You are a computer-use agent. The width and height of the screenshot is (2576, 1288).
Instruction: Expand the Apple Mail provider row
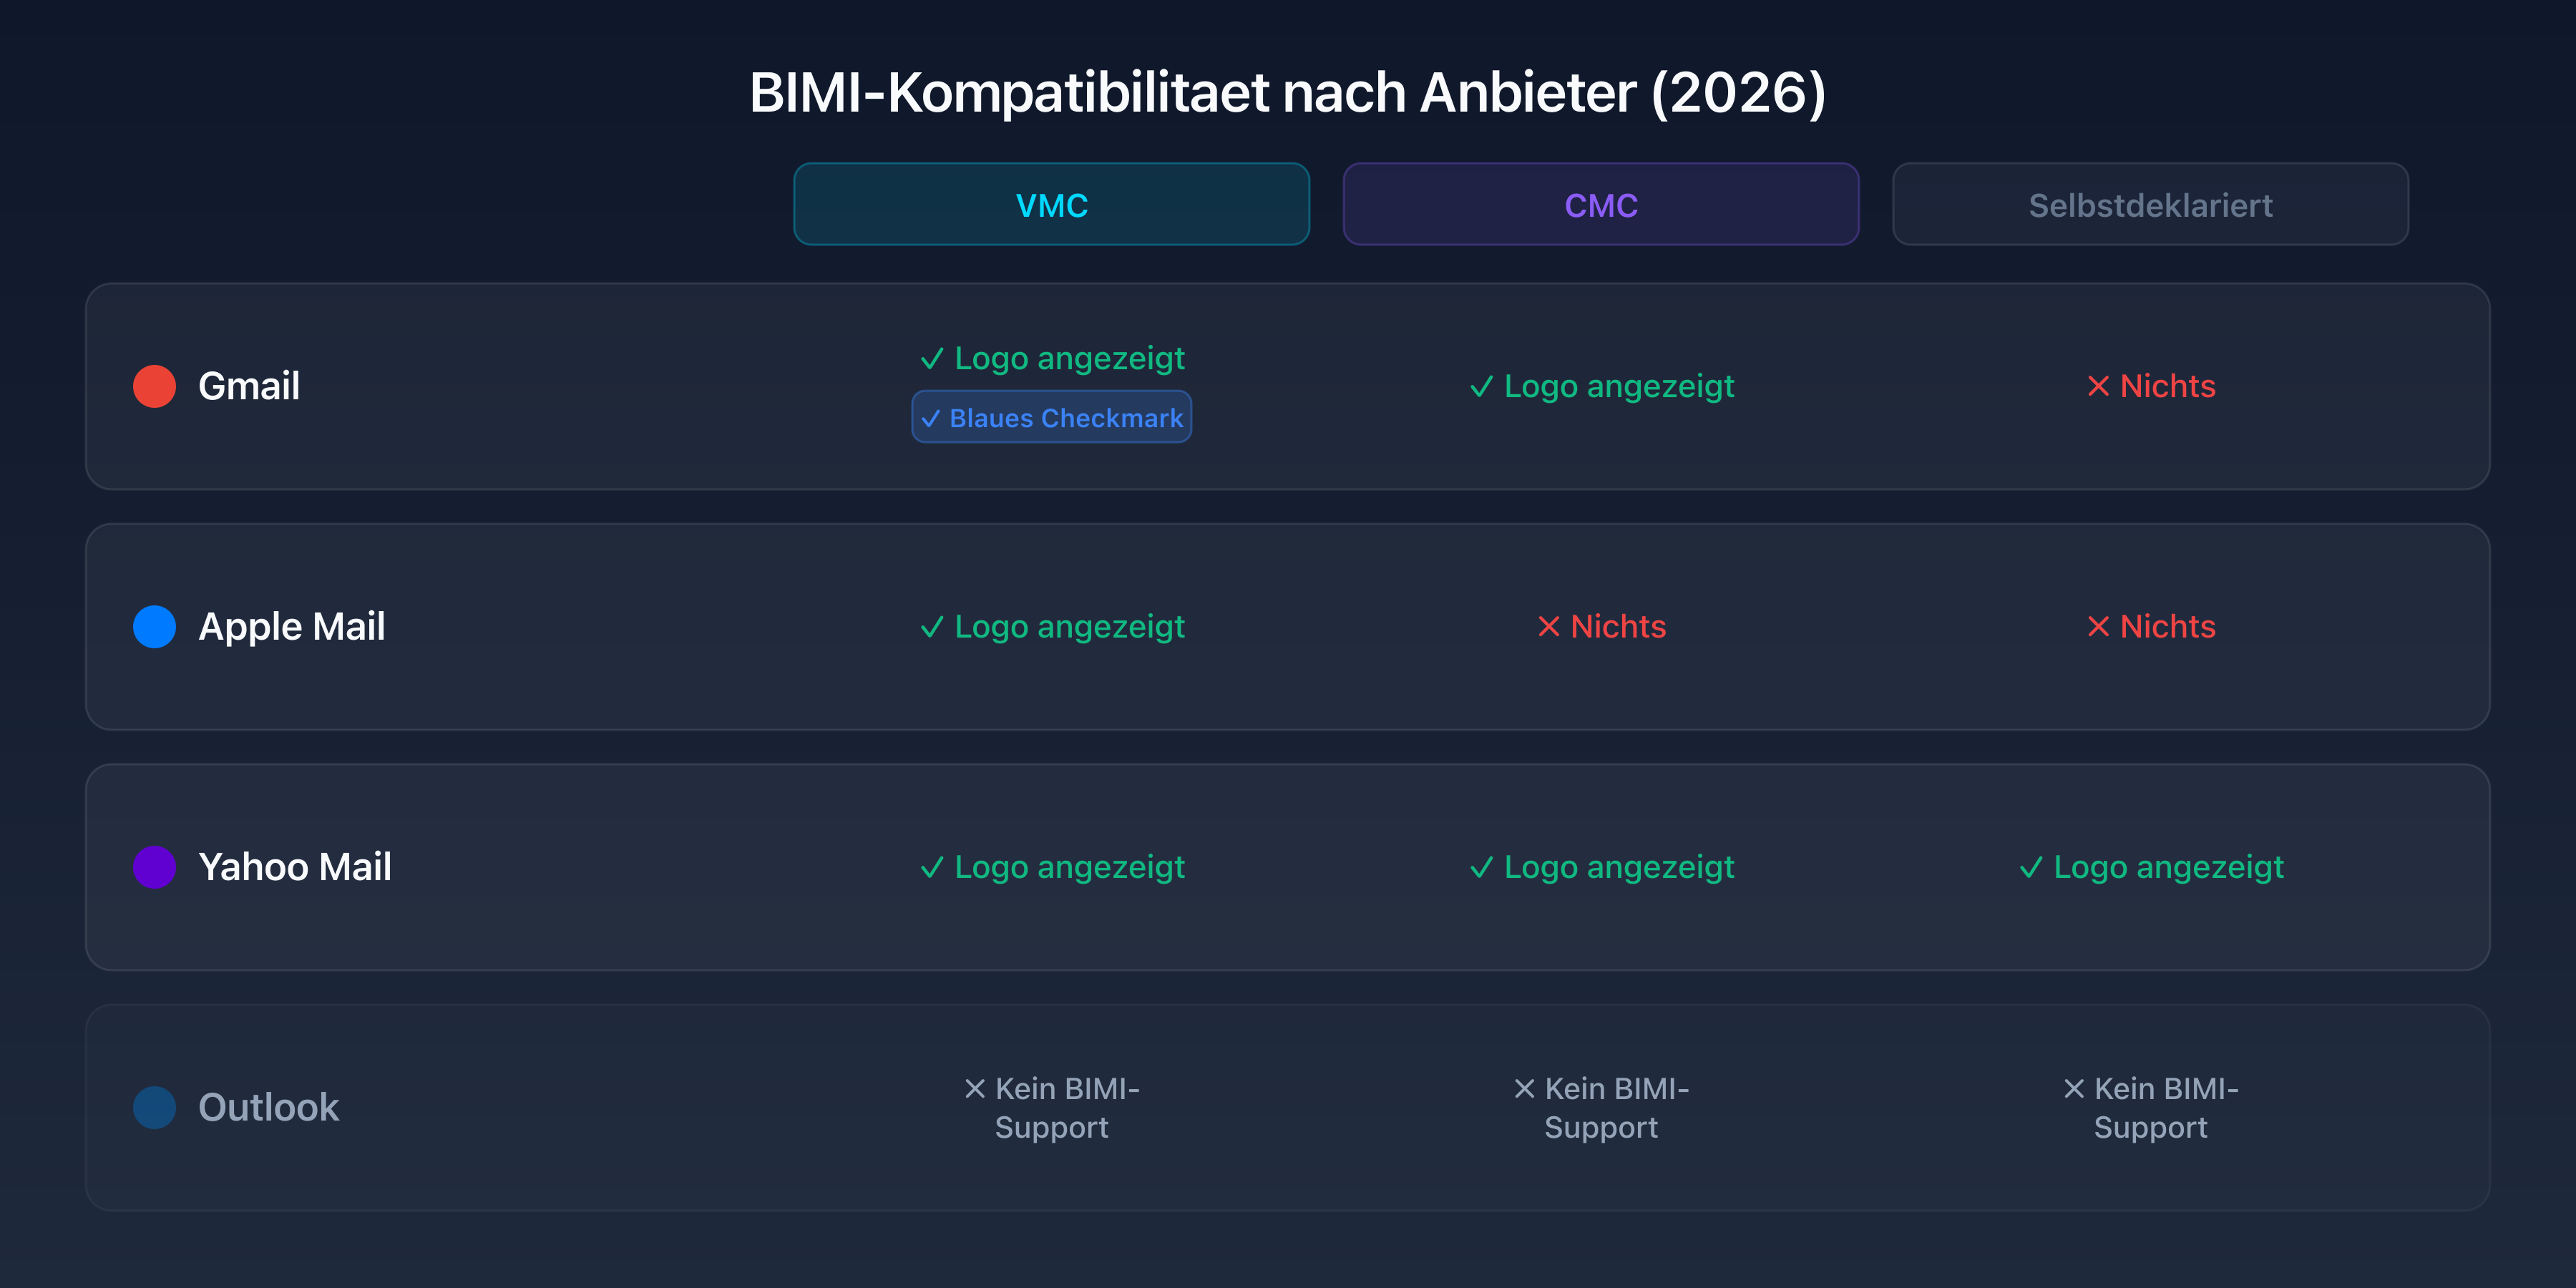pyautogui.click(x=1288, y=627)
